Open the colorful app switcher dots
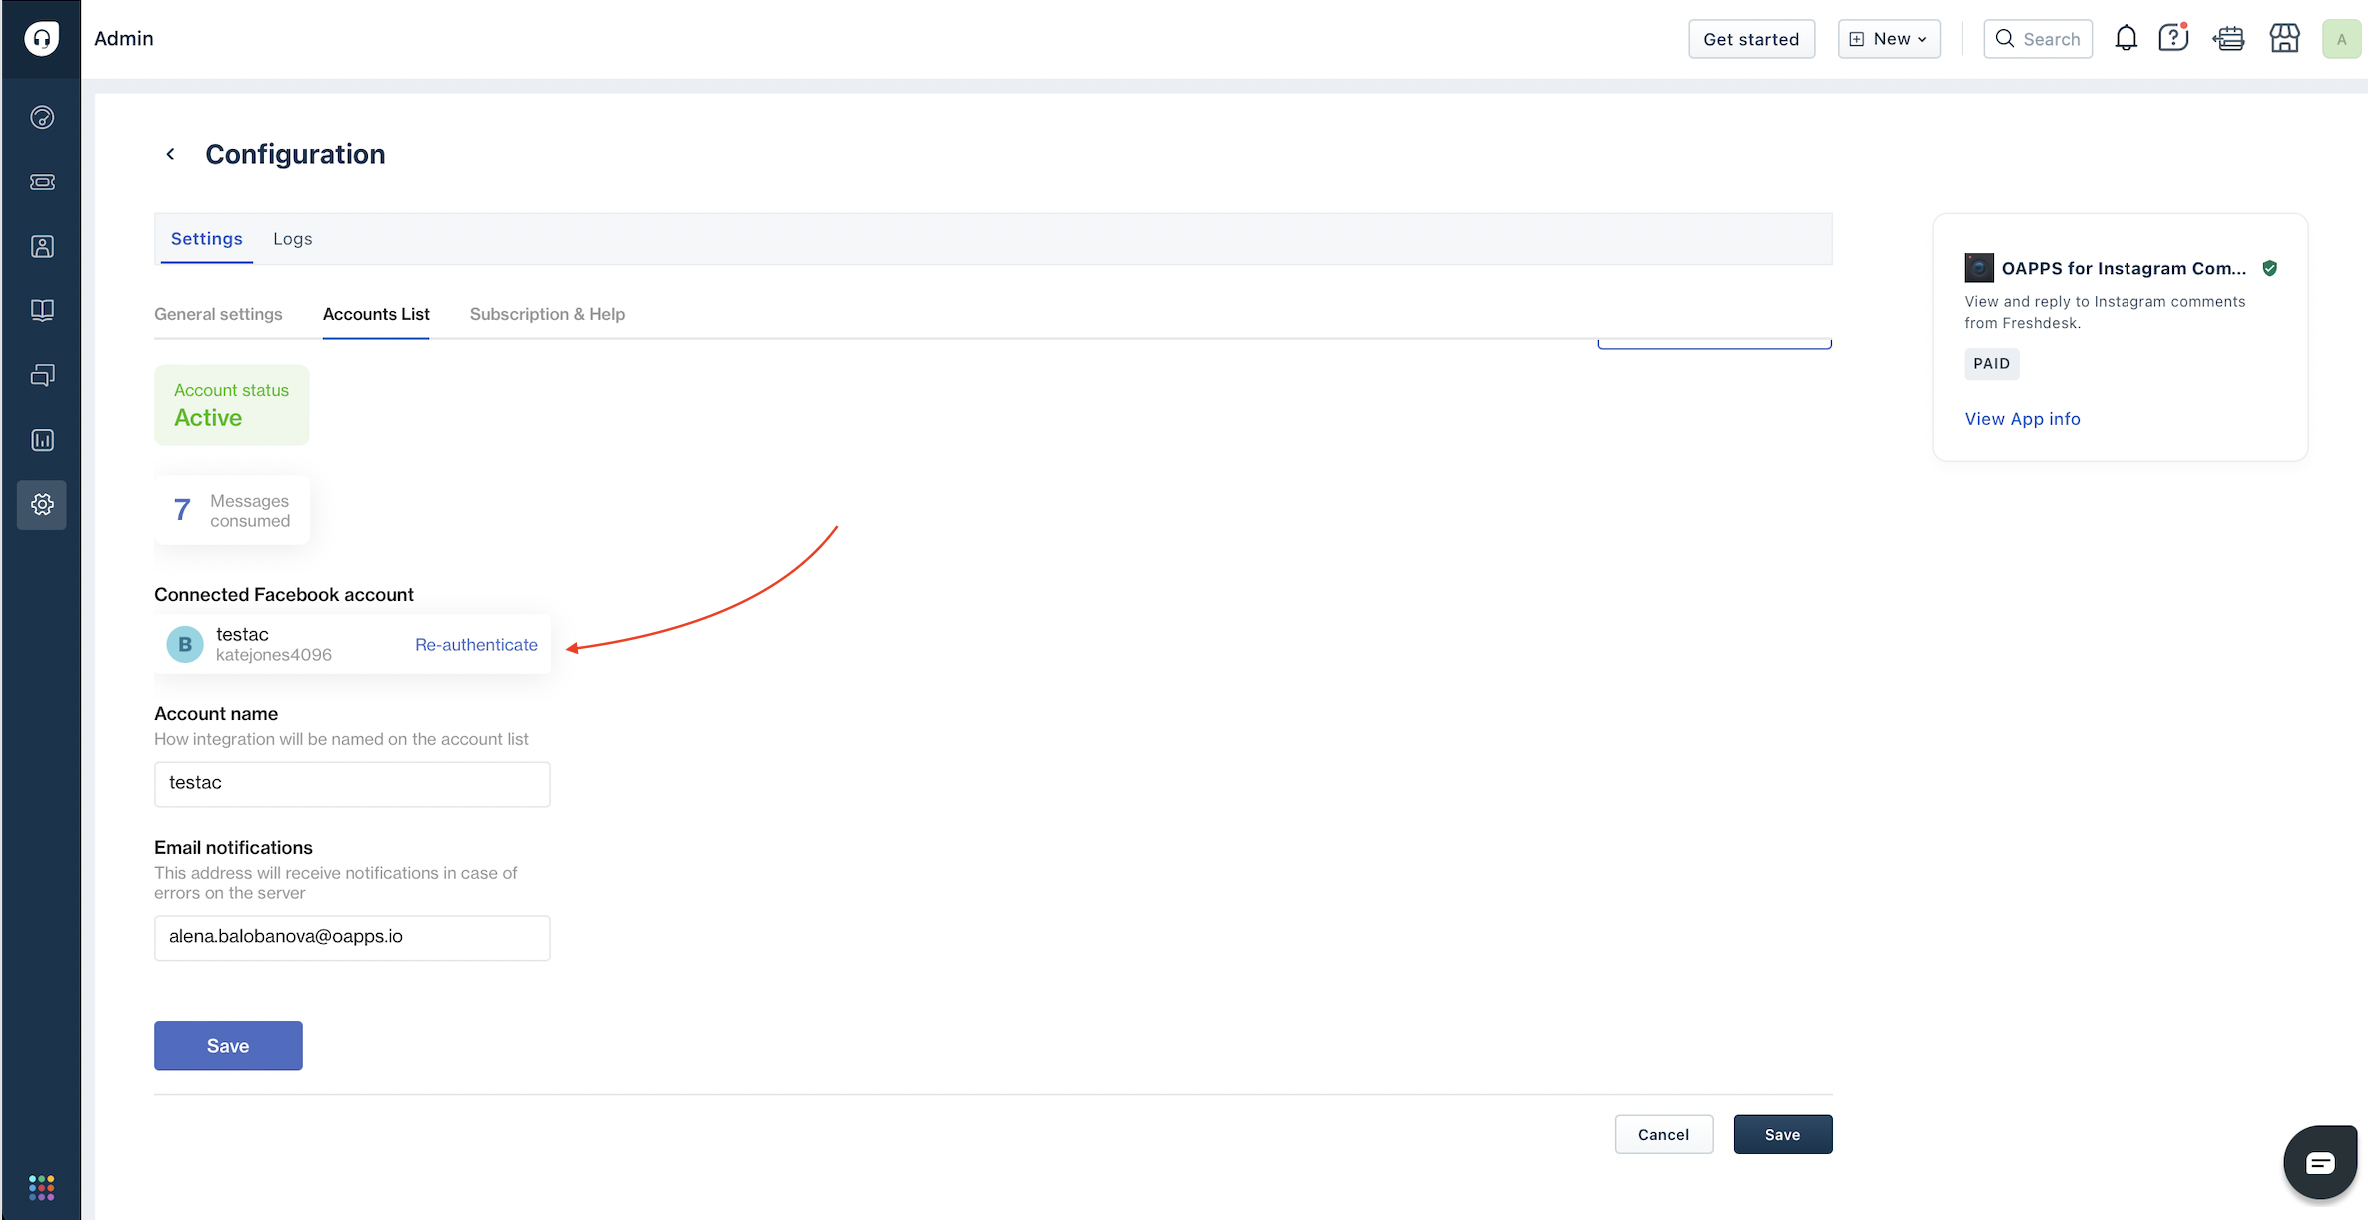This screenshot has width=2368, height=1220. [42, 1188]
